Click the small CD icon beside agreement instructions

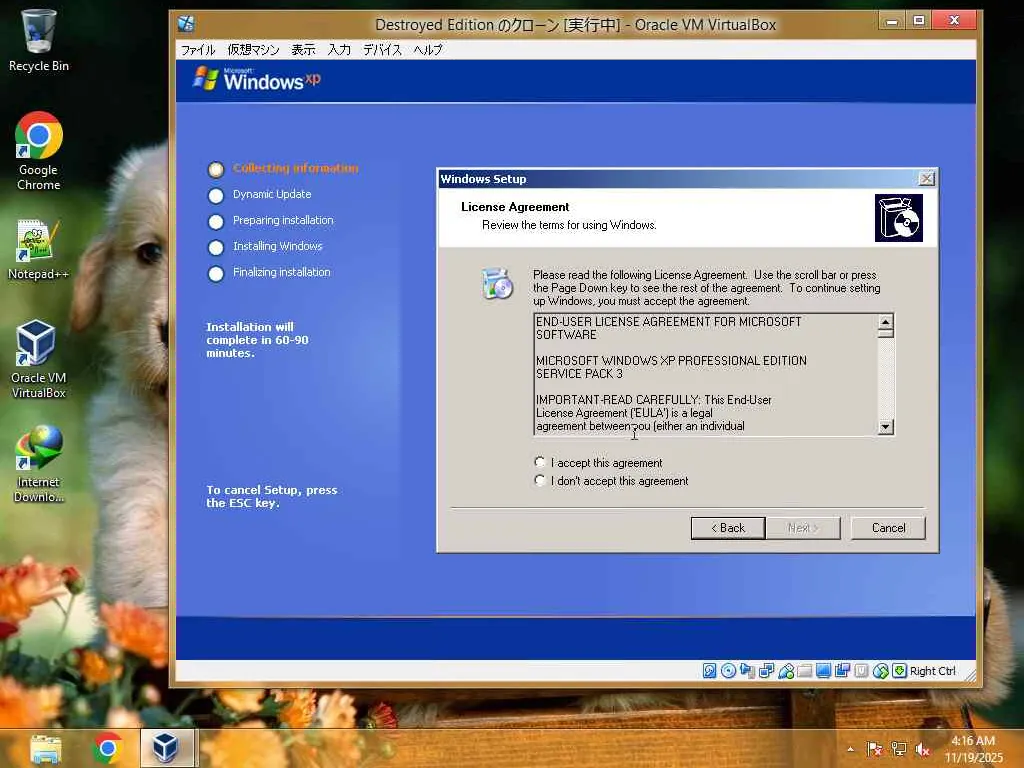(x=498, y=283)
